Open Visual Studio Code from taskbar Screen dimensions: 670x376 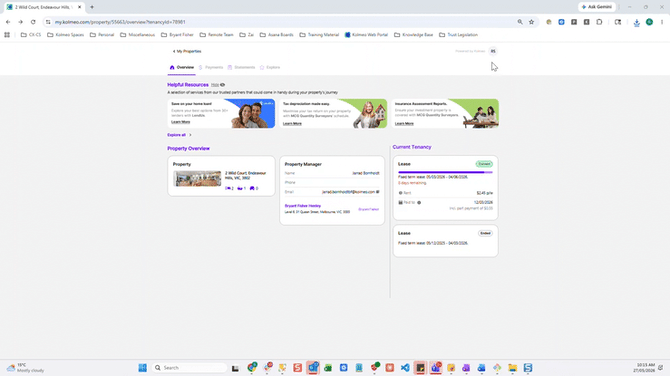[405, 368]
